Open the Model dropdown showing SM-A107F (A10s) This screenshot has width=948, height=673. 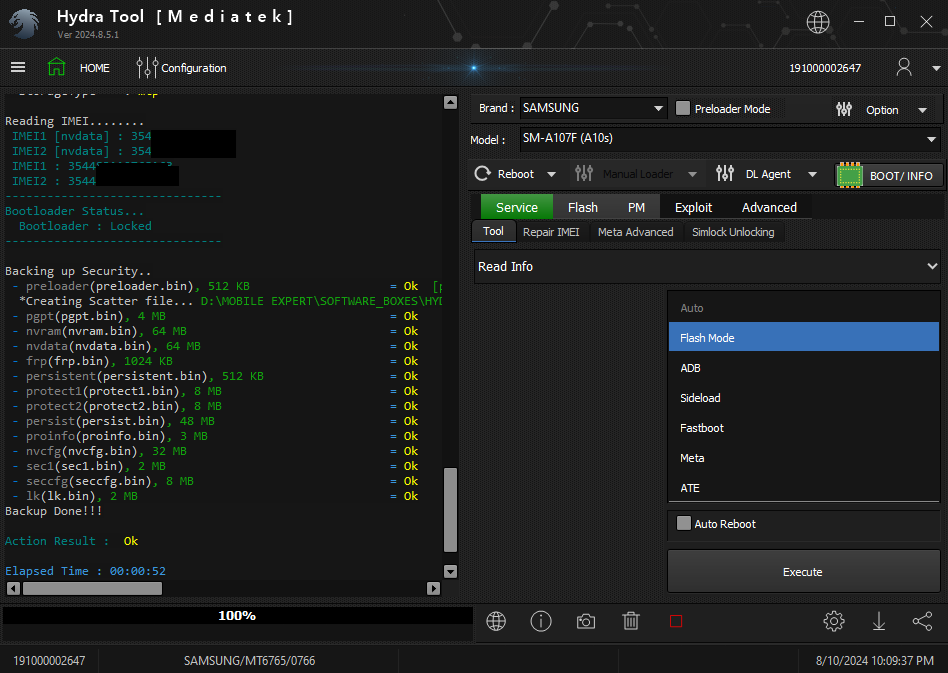(730, 138)
